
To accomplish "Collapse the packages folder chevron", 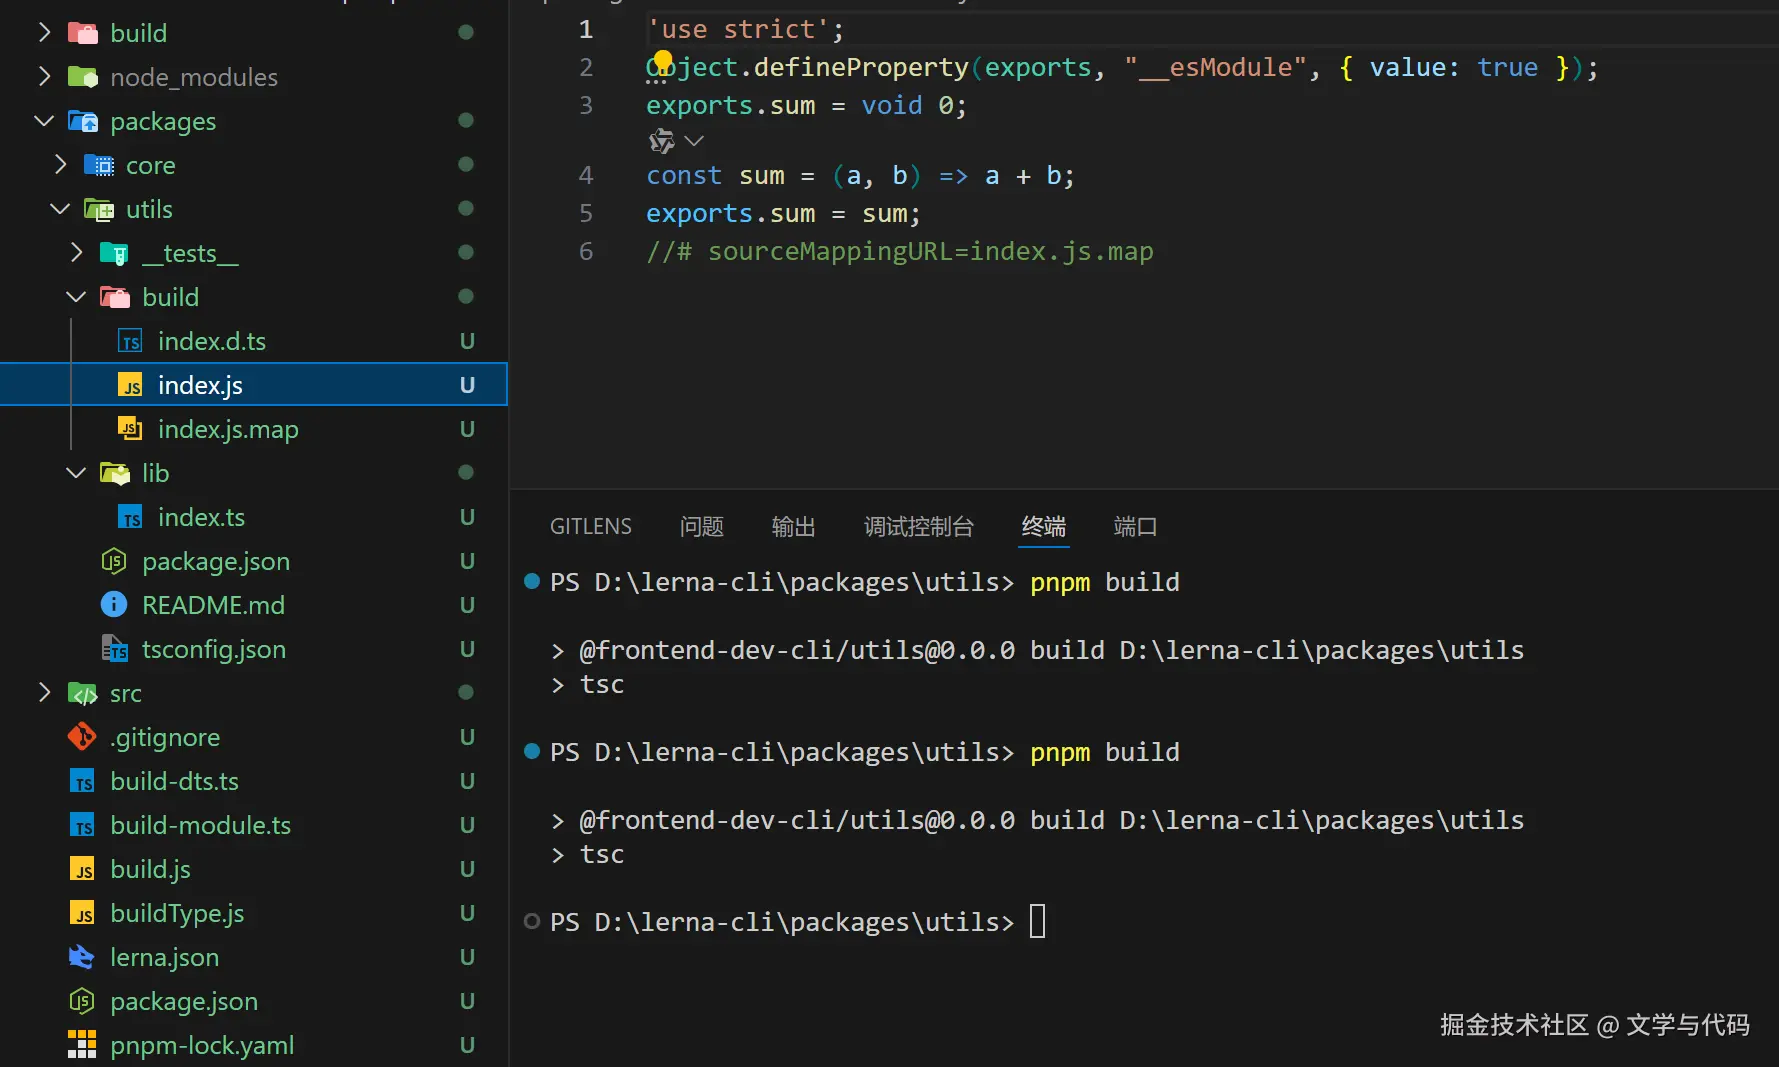I will tap(44, 121).
